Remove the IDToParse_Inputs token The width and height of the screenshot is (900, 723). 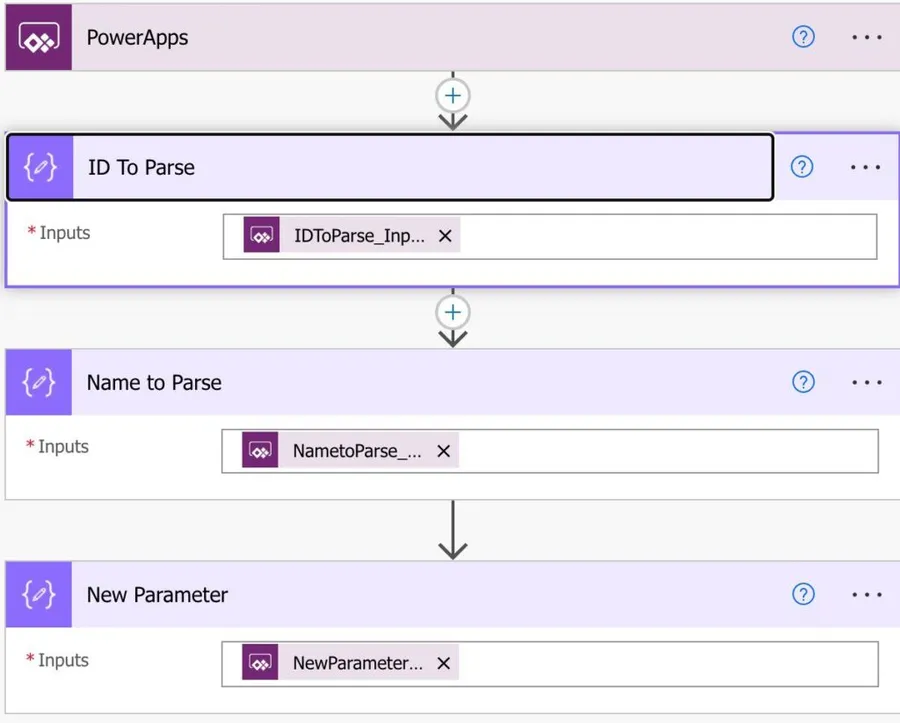pos(445,236)
